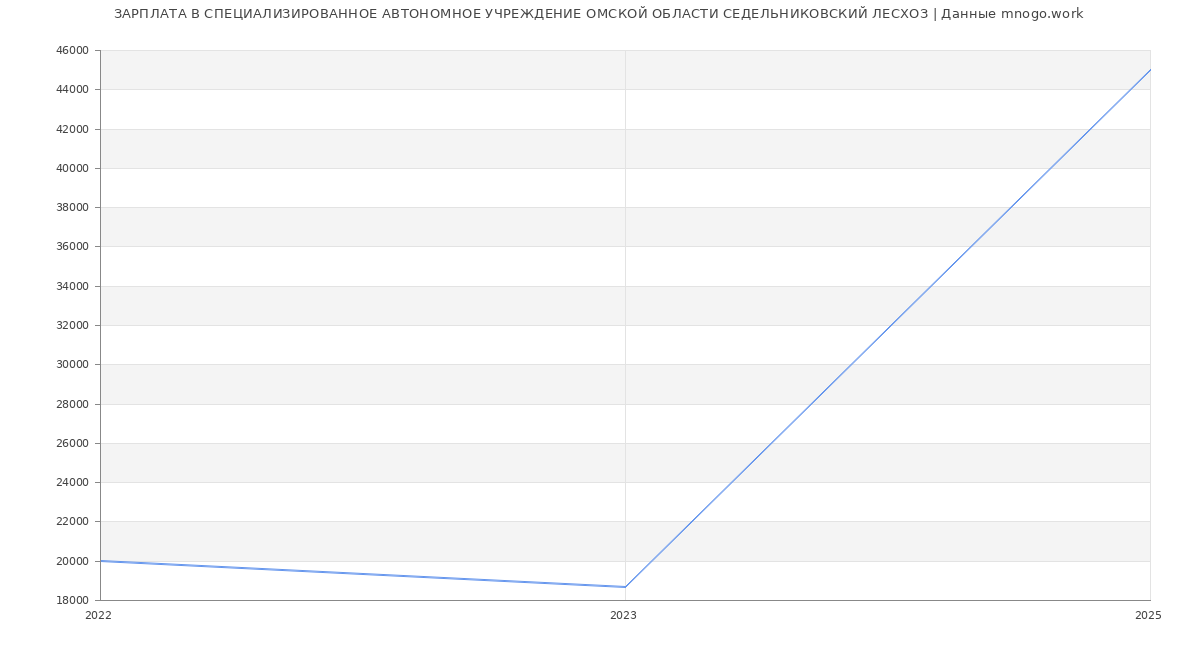Select the 18000 y-axis label
1200x650 pixels.
coord(72,601)
